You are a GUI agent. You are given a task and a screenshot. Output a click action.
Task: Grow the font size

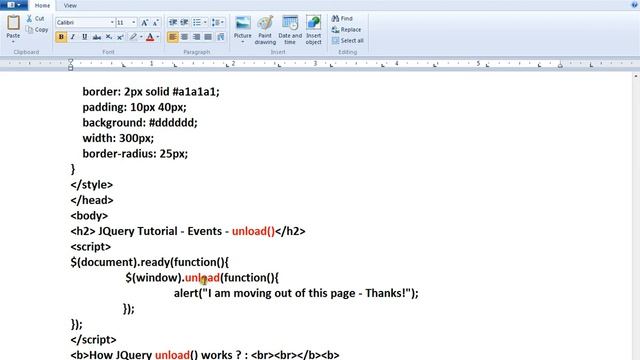tap(144, 23)
